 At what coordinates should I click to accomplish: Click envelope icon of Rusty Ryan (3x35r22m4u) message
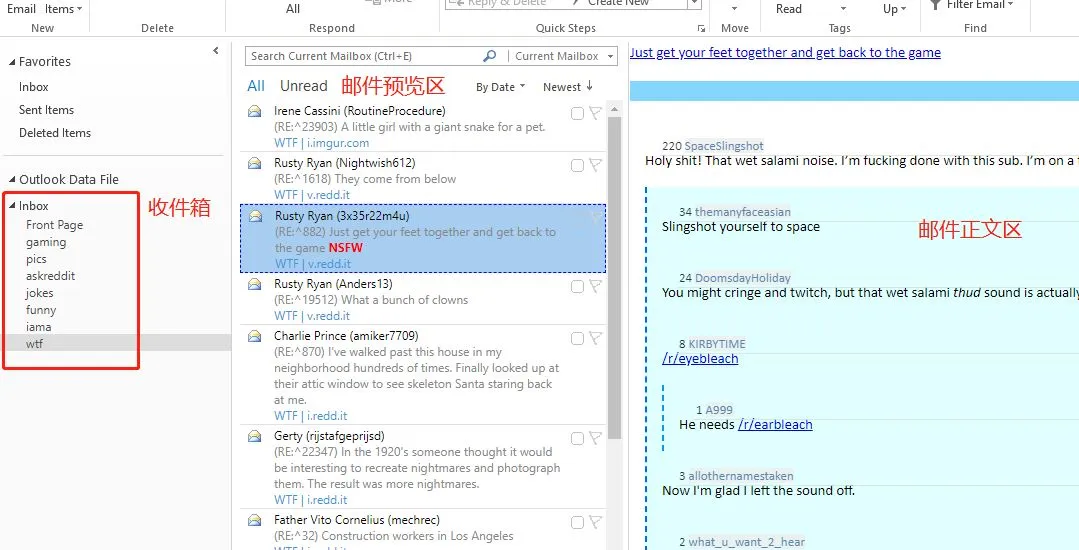point(256,216)
